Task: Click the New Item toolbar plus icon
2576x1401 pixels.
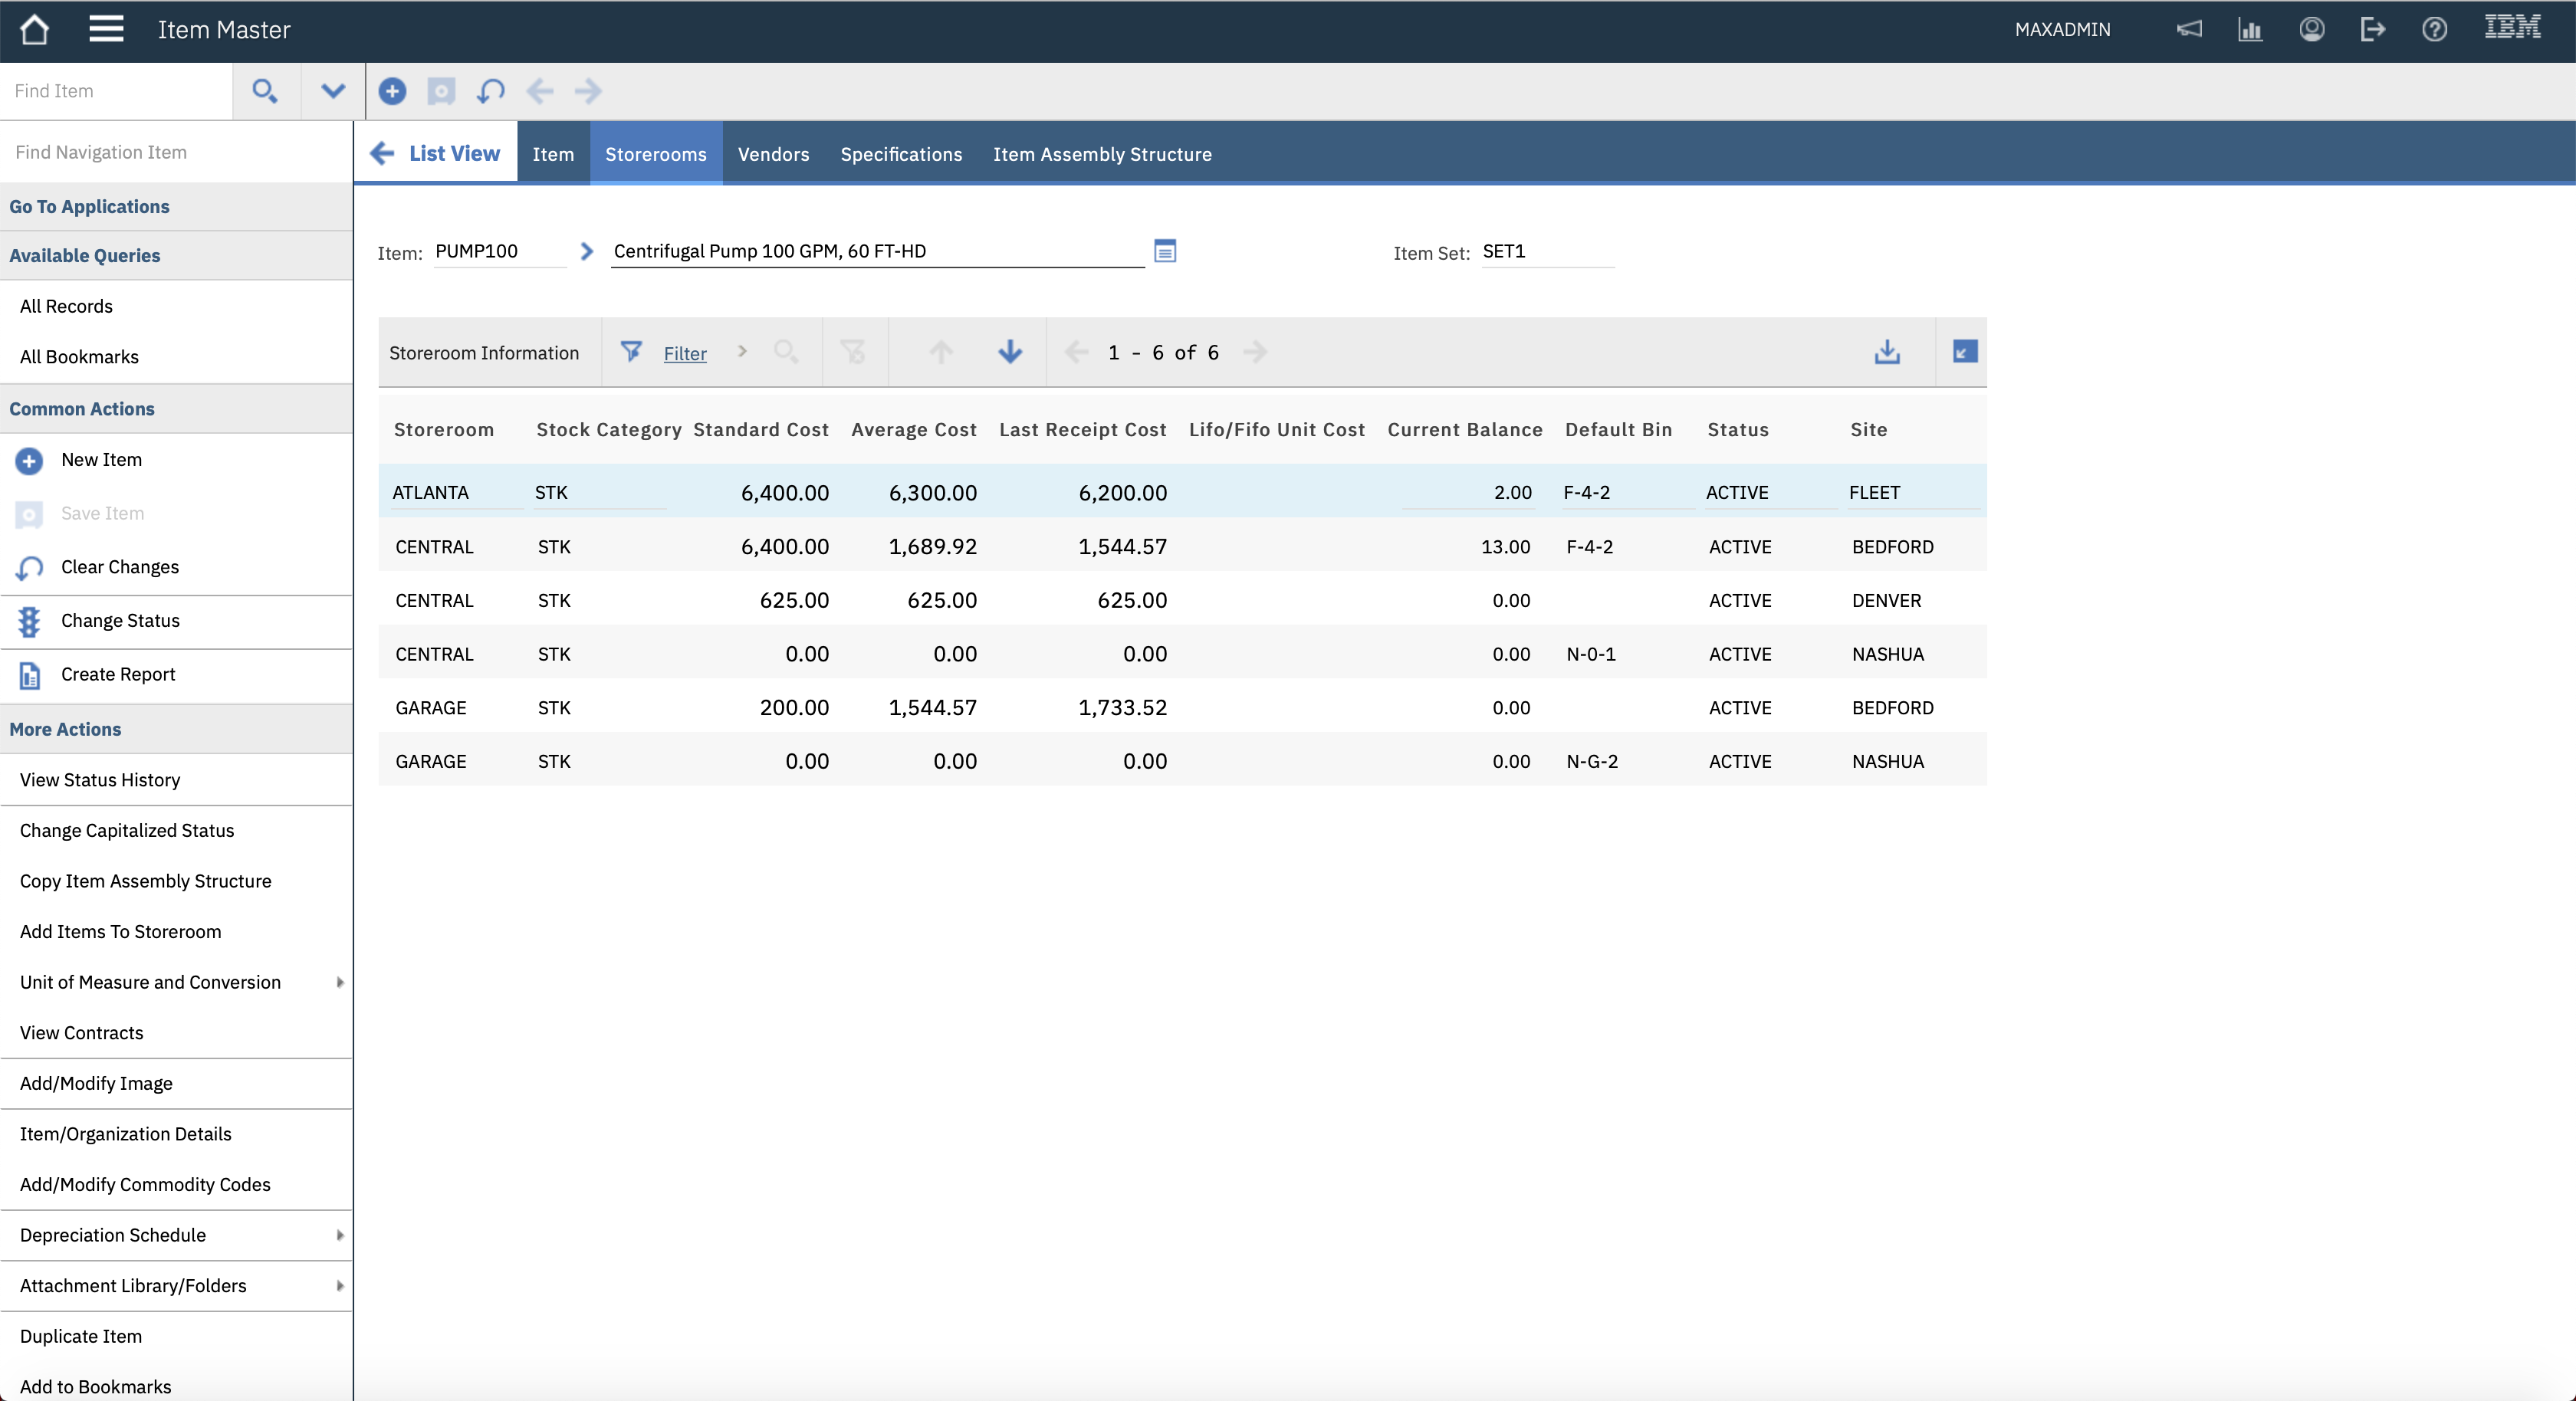Action: 392,91
